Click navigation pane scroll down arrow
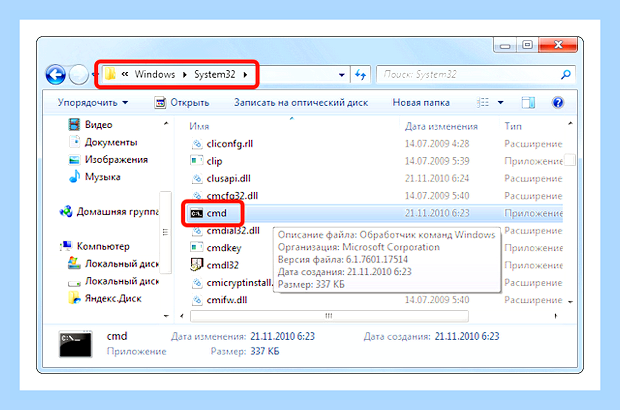The image size is (620, 410). coord(166,316)
